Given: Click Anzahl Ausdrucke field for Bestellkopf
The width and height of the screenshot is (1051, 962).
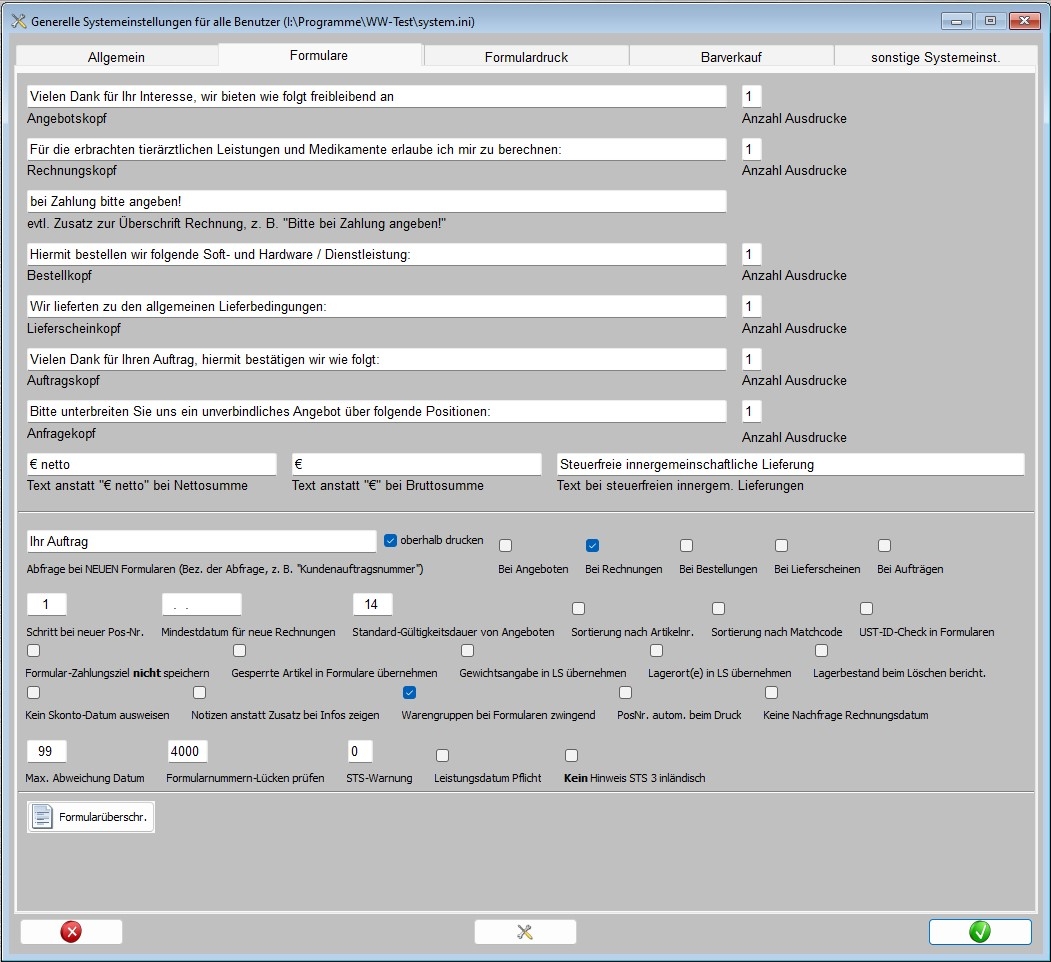Looking at the screenshot, I should click(751, 255).
